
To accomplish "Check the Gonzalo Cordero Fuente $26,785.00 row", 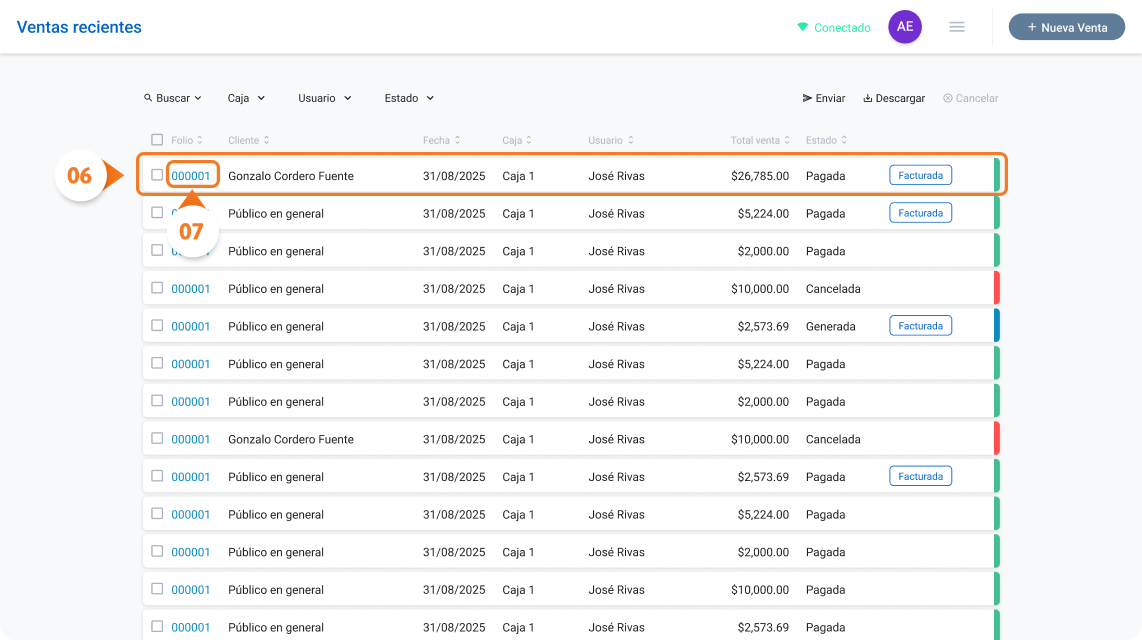I will [x=157, y=175].
